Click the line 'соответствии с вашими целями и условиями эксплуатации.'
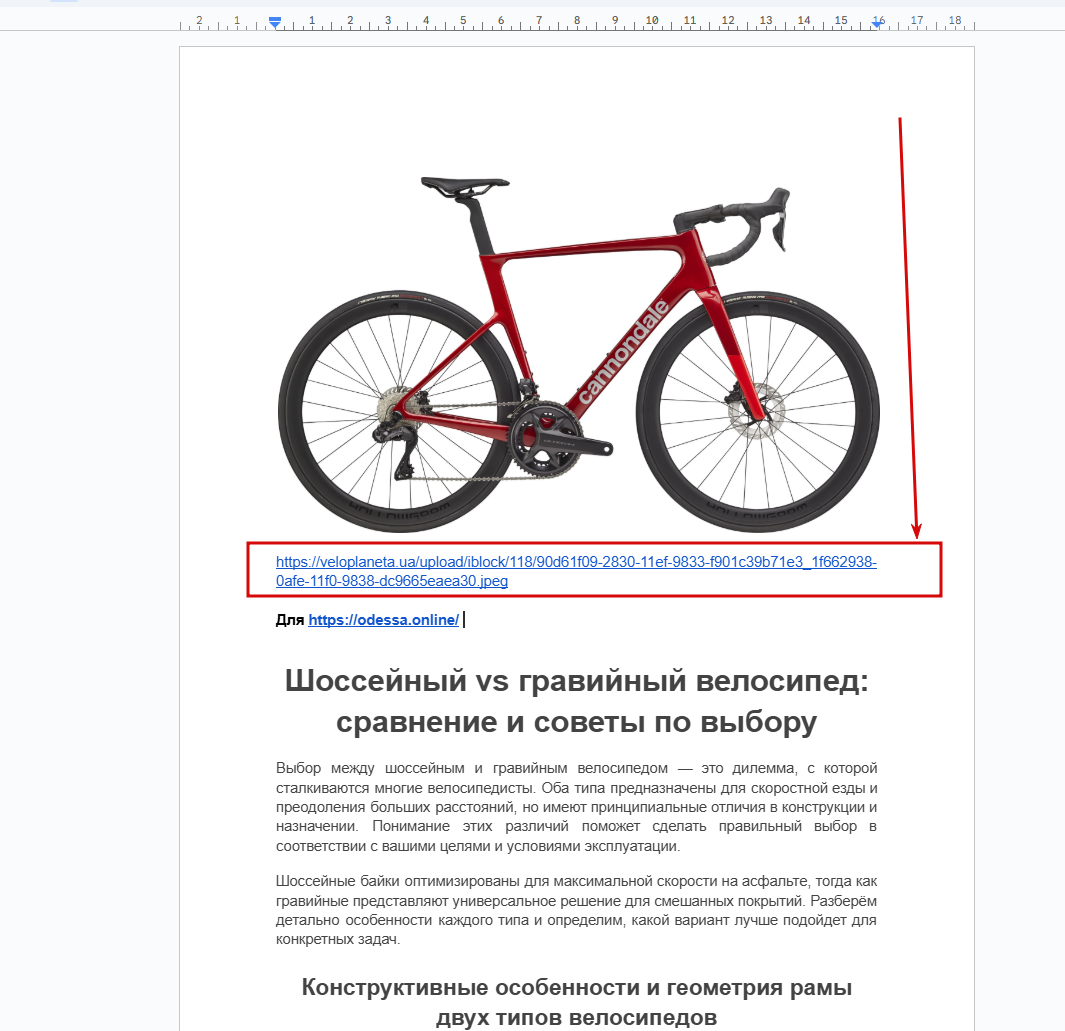 click(478, 846)
